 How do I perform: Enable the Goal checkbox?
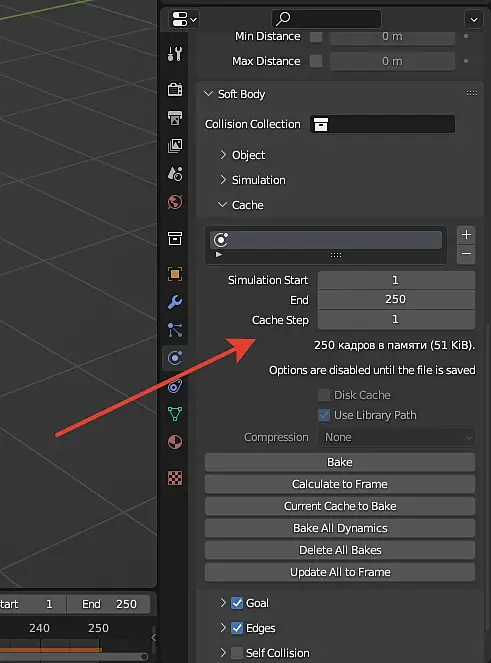pos(237,603)
